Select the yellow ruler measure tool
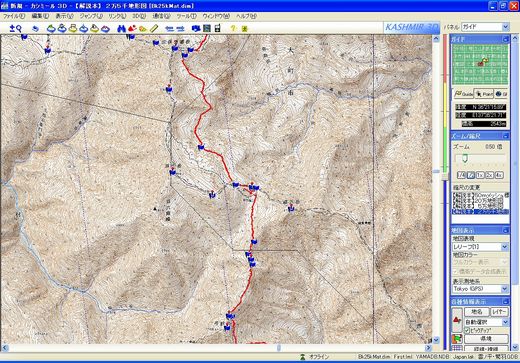The width and height of the screenshot is (520, 363). 154,29
